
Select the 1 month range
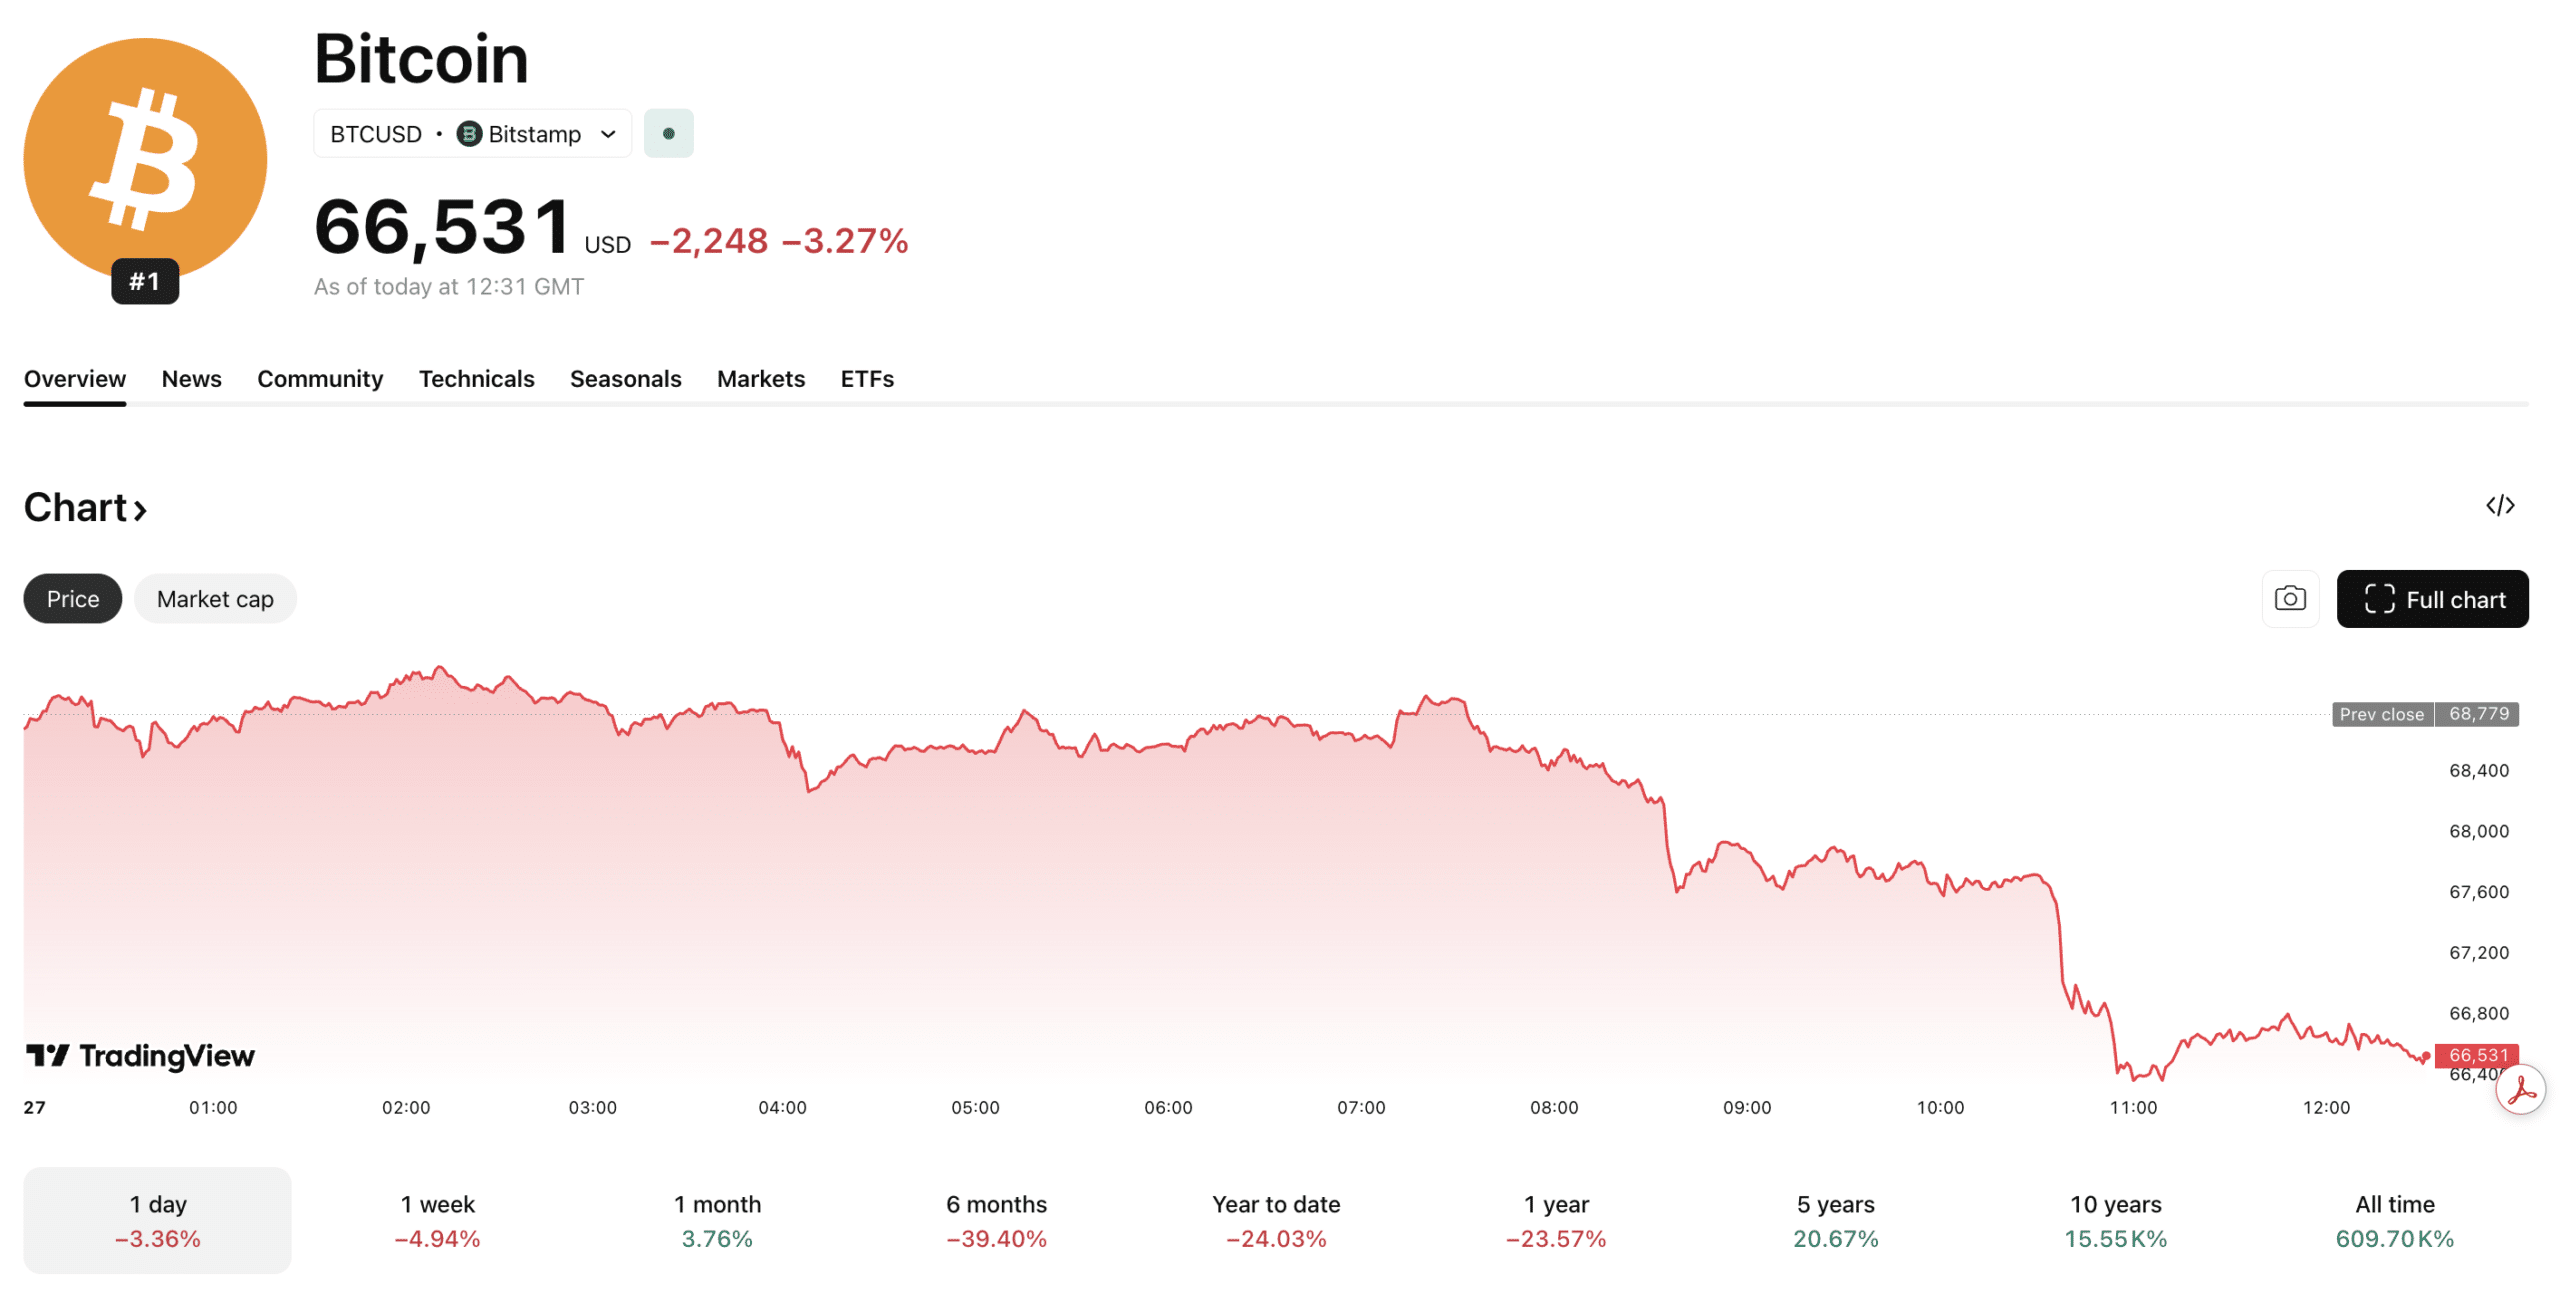(x=717, y=1219)
